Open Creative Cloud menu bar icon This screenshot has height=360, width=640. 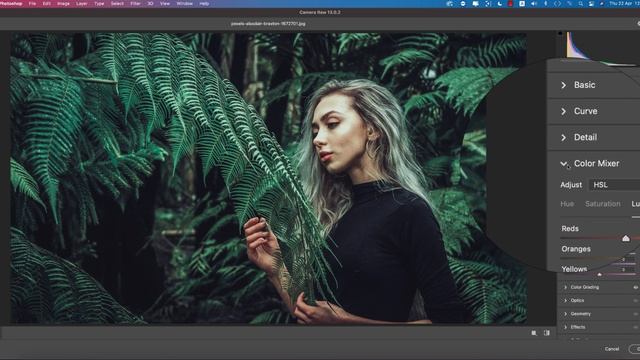click(x=450, y=4)
